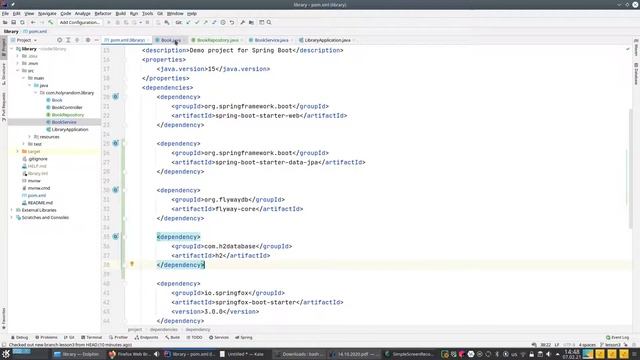
Task: Click the 'dependencies' breadcrumb
Action: tap(164, 329)
